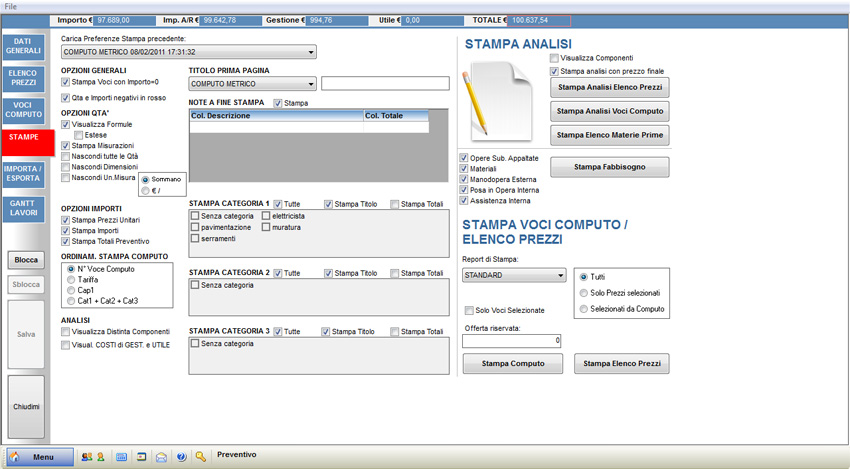Select the Tariffa ordering radio button
The height and width of the screenshot is (469, 850).
[68, 280]
